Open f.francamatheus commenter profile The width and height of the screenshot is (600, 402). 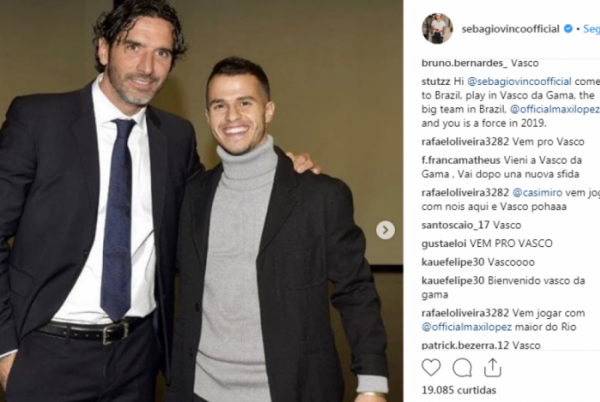pos(461,160)
